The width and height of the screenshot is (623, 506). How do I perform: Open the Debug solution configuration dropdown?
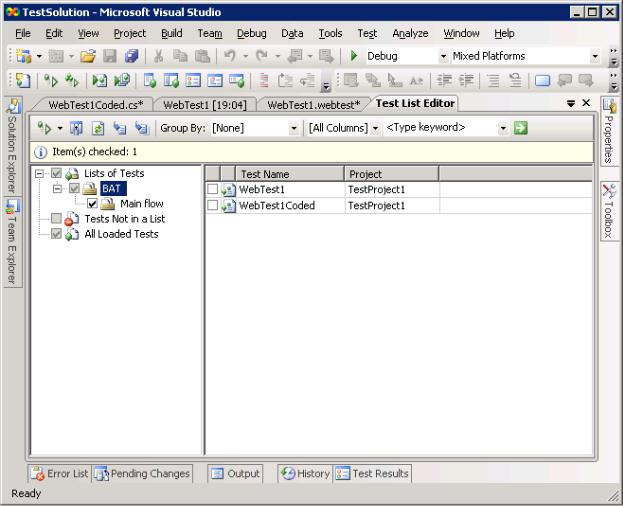coord(443,57)
